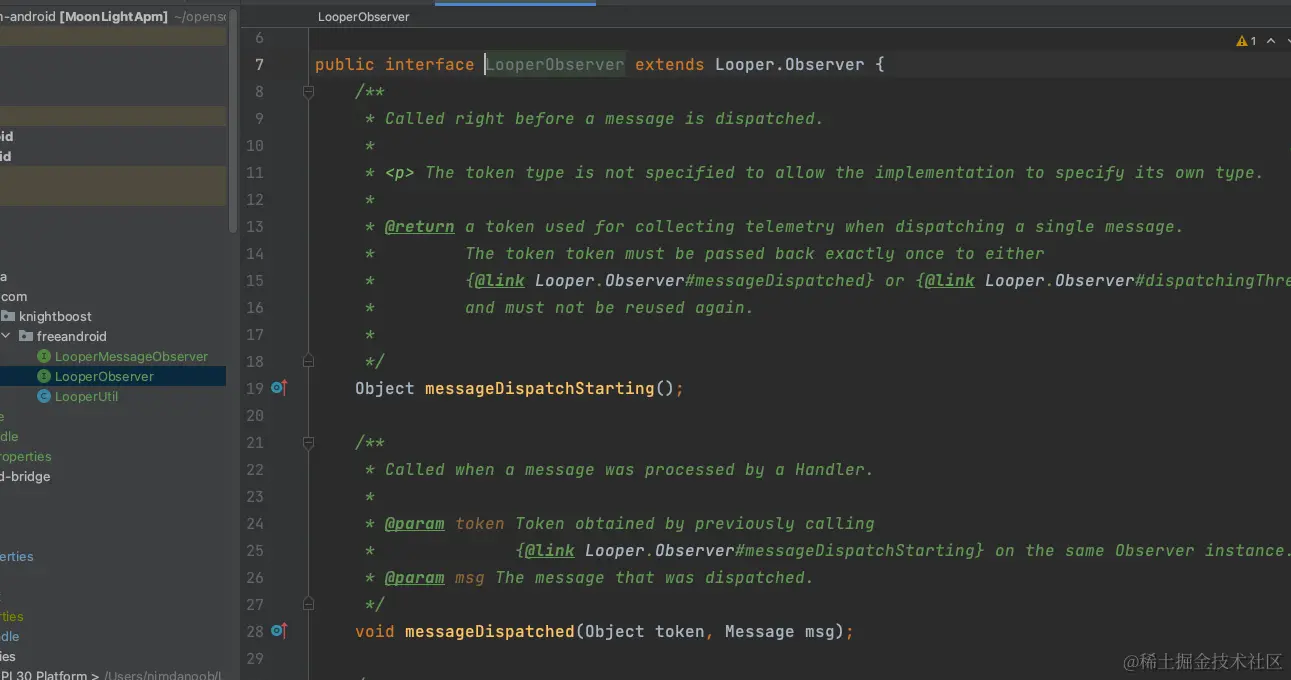
Task: Collapse the Javadoc fold marker at line 21
Action: click(308, 442)
